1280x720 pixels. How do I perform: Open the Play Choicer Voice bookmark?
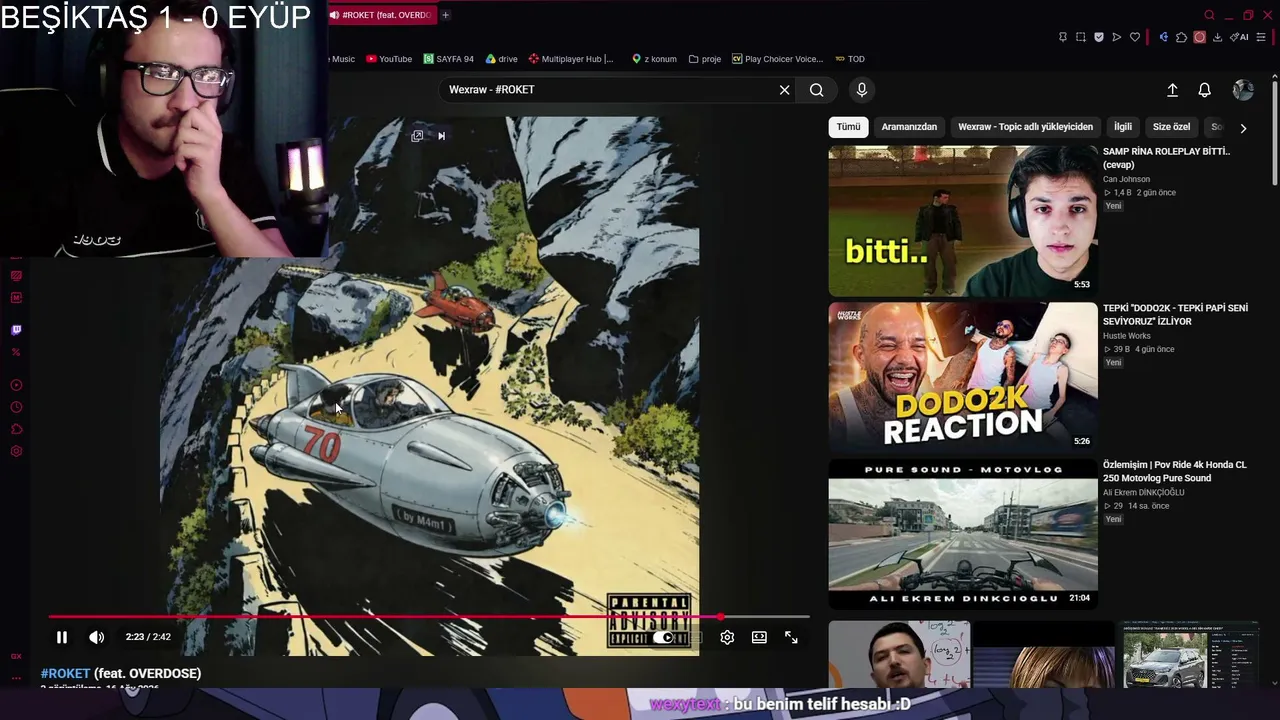point(778,59)
